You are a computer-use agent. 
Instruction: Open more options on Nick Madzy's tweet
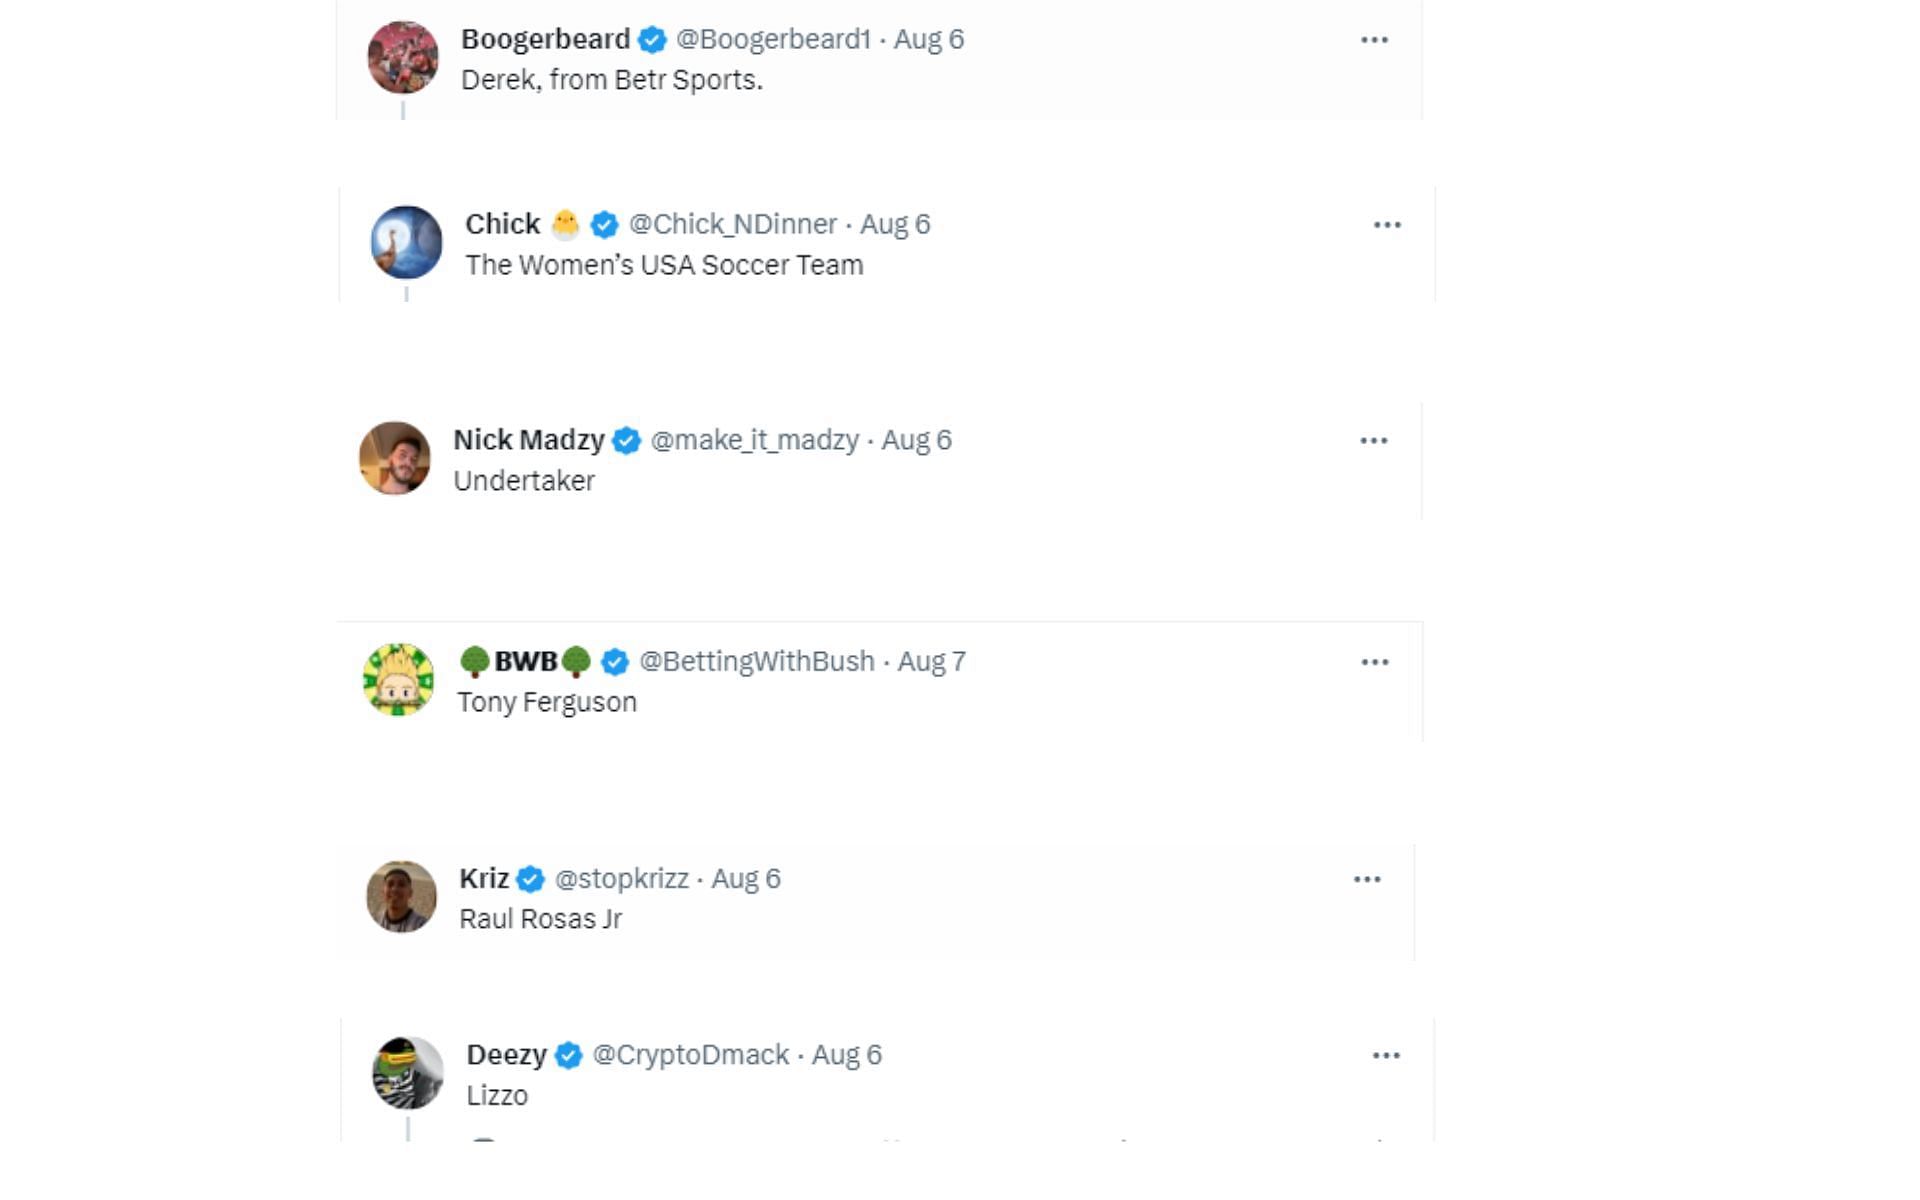tap(1373, 441)
